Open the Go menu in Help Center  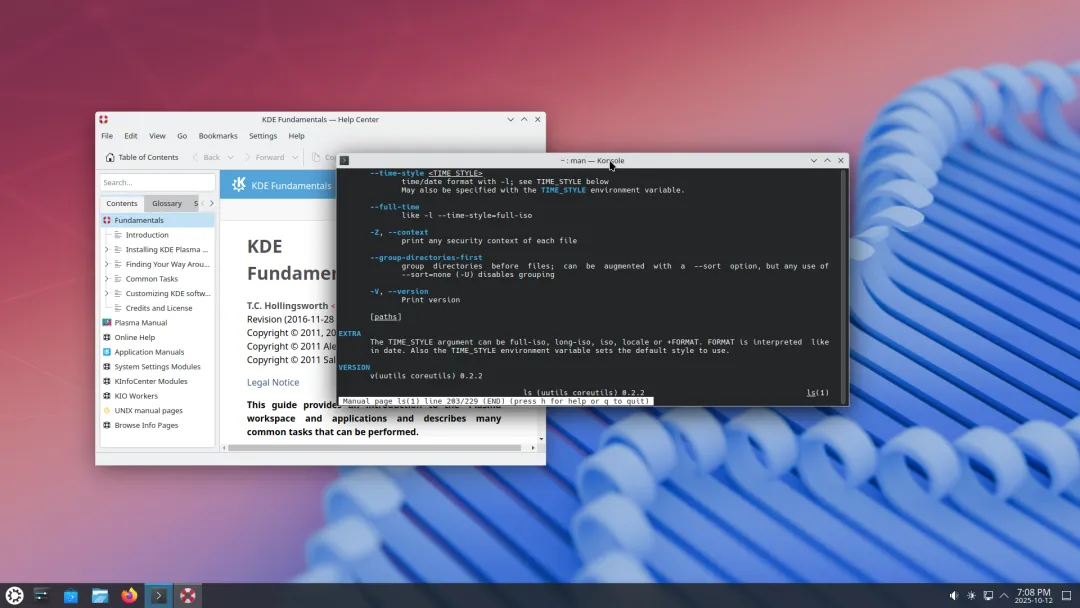click(x=182, y=136)
